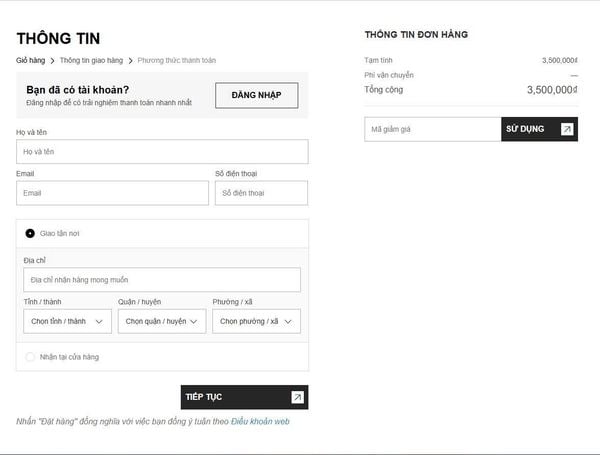Click the Tiếp tục button label
The width and height of the screenshot is (600, 455).
204,397
